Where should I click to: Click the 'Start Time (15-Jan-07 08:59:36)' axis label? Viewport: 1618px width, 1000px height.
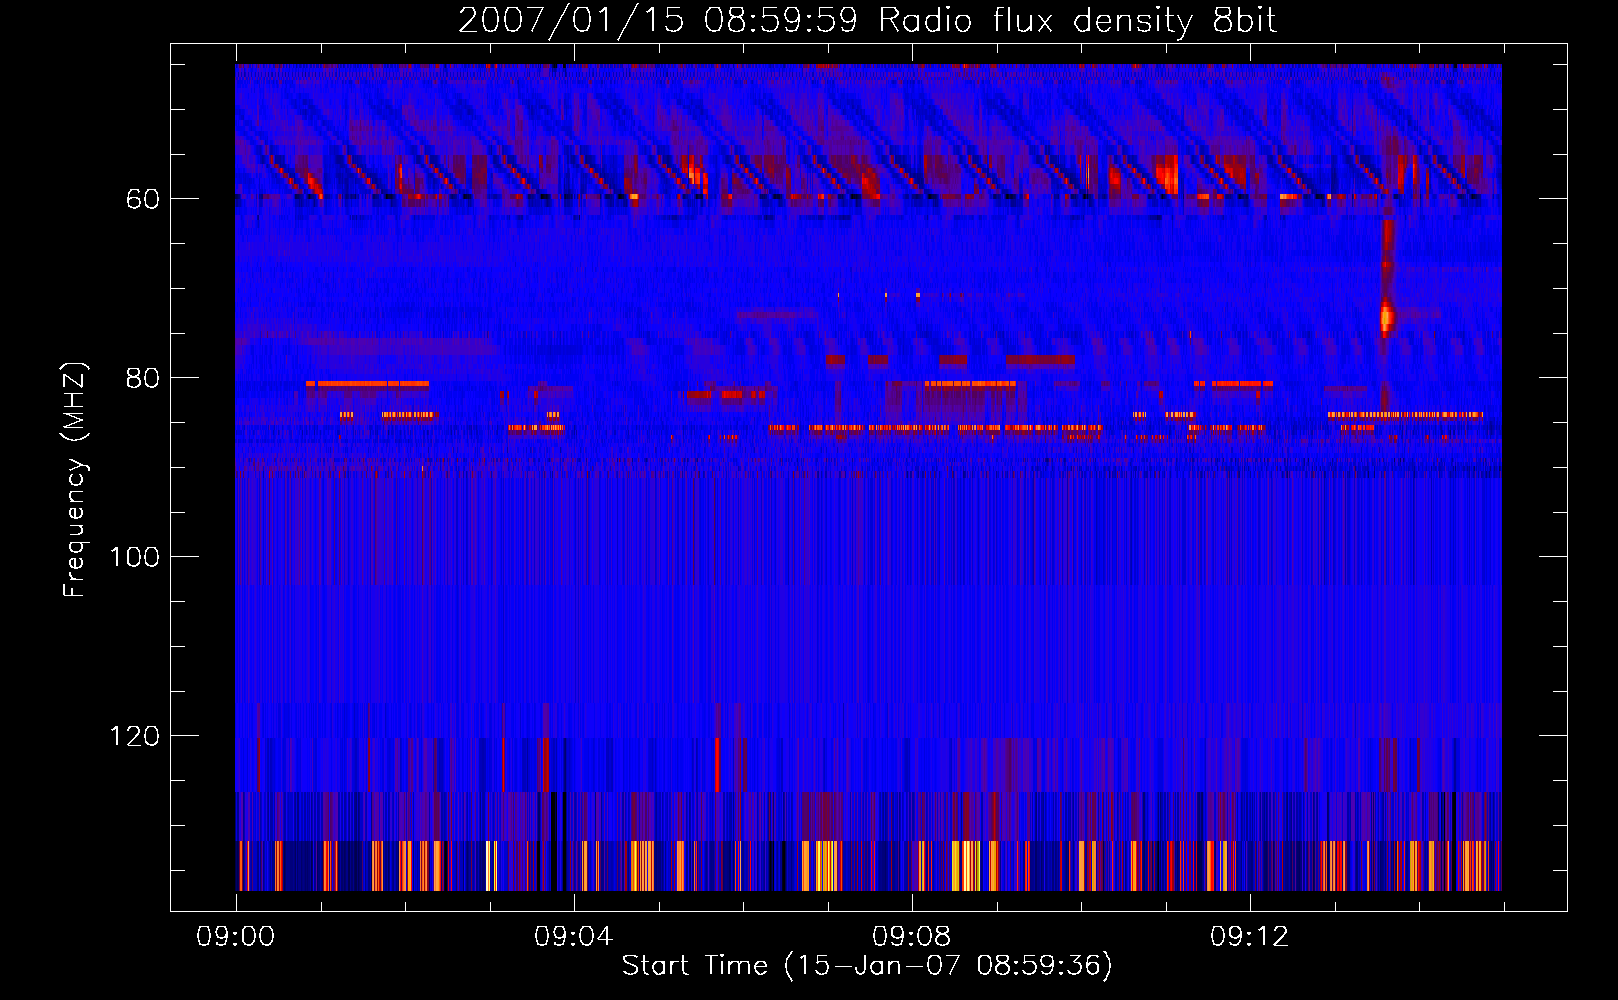click(x=867, y=966)
